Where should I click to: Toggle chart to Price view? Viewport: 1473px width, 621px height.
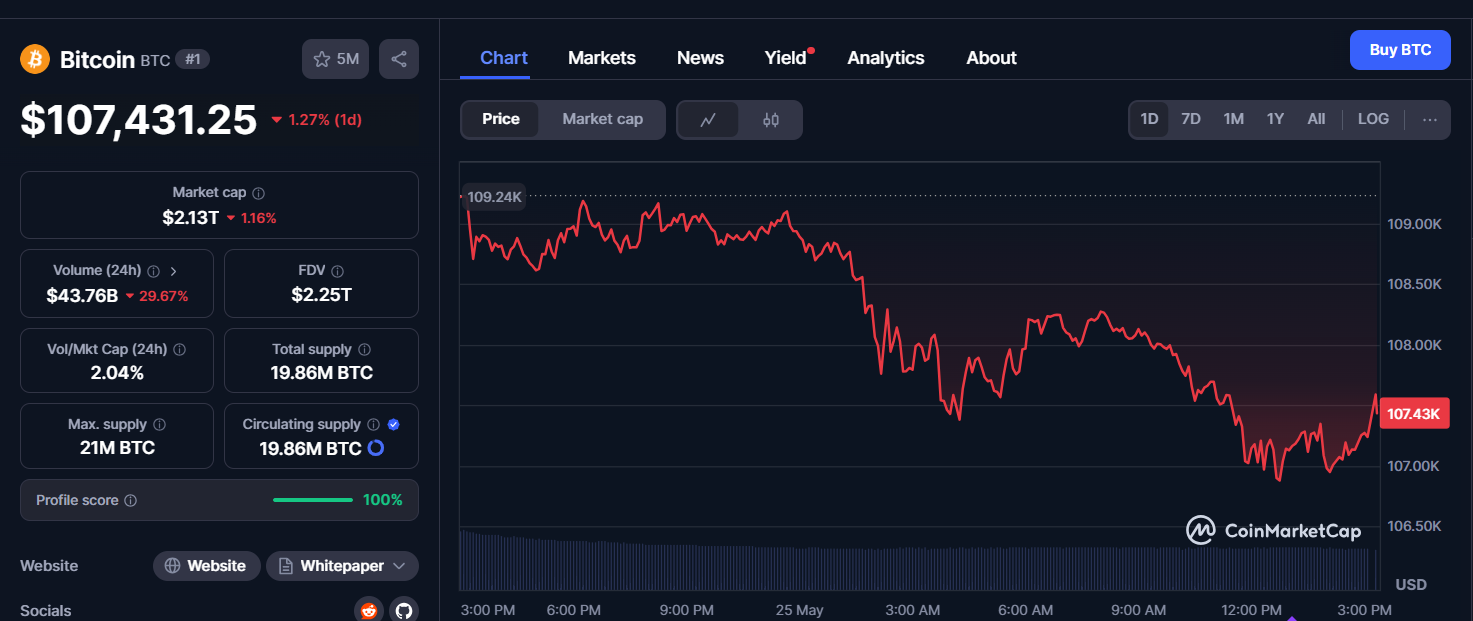[501, 119]
